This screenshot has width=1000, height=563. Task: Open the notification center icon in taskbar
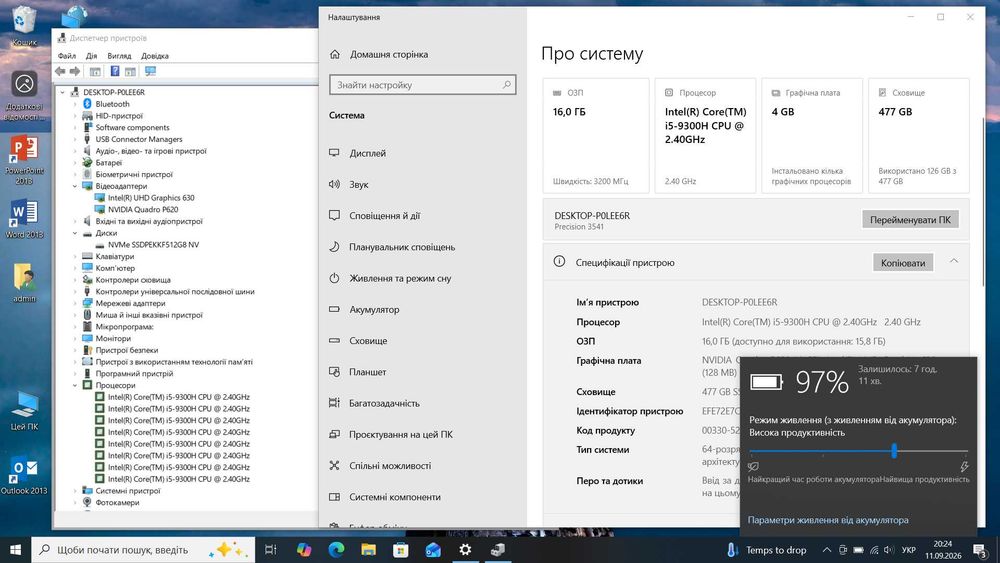980,550
